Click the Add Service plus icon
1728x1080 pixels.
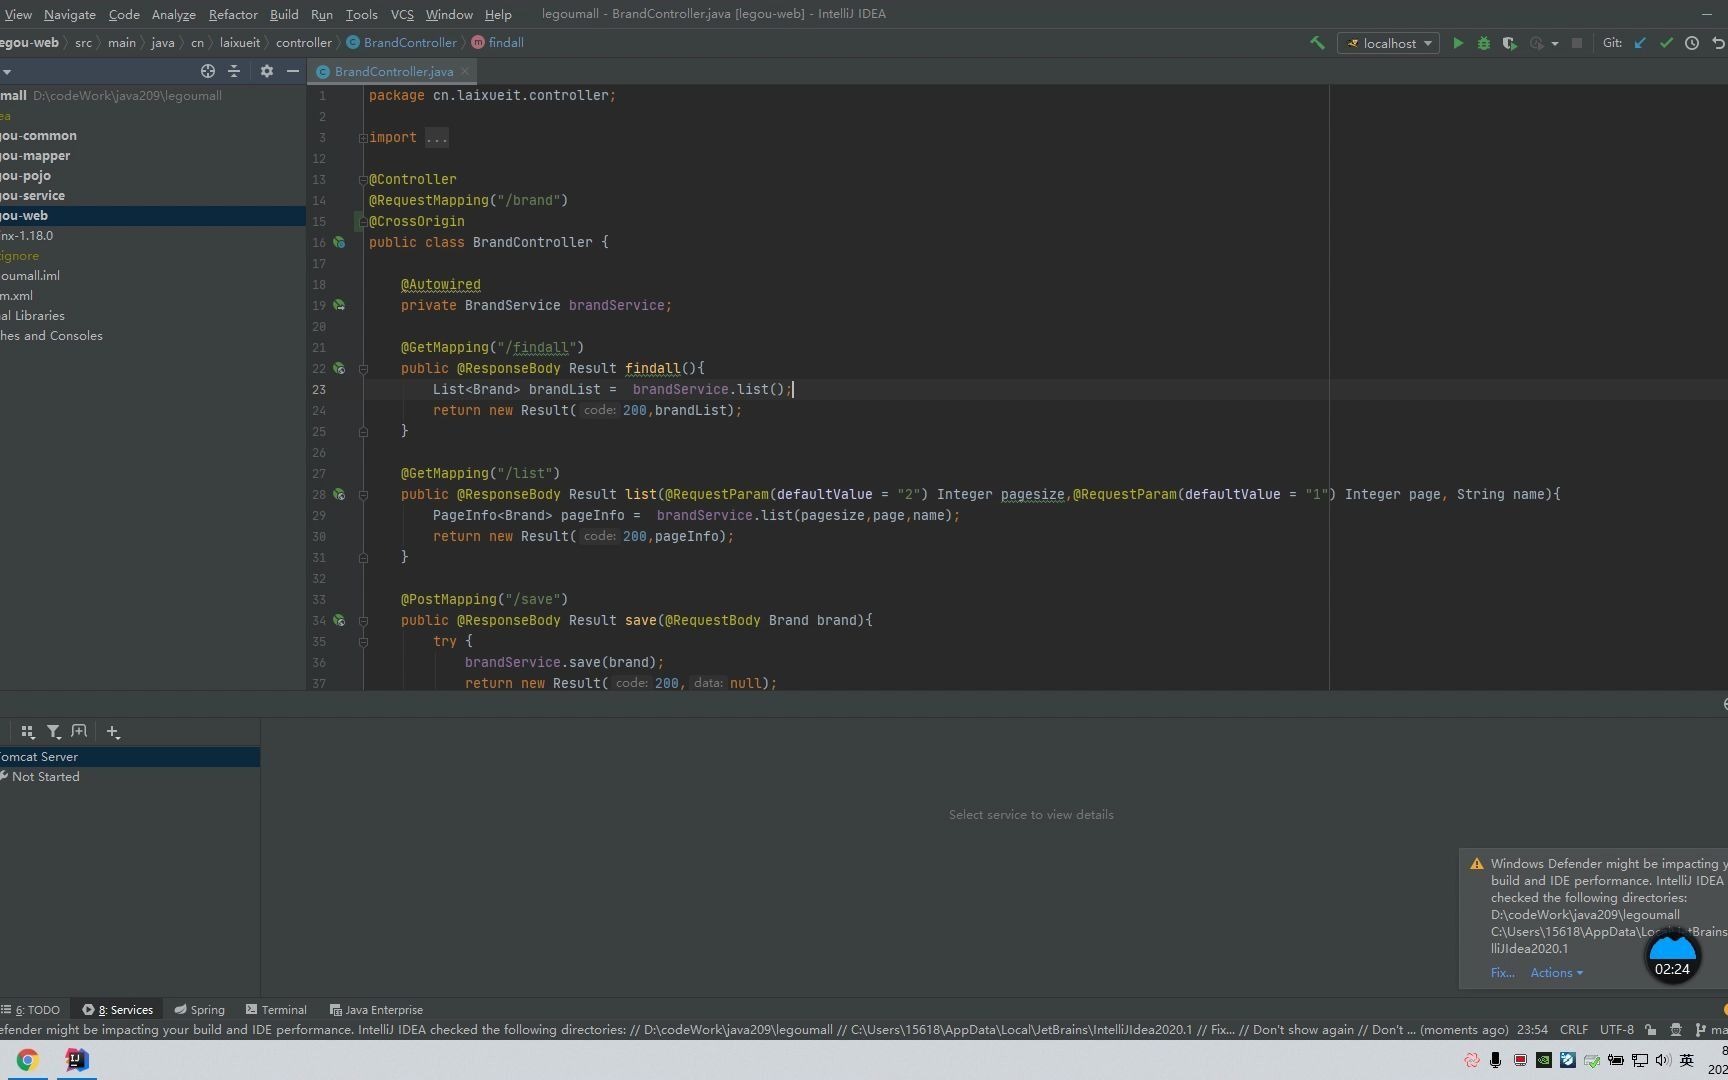pos(113,732)
